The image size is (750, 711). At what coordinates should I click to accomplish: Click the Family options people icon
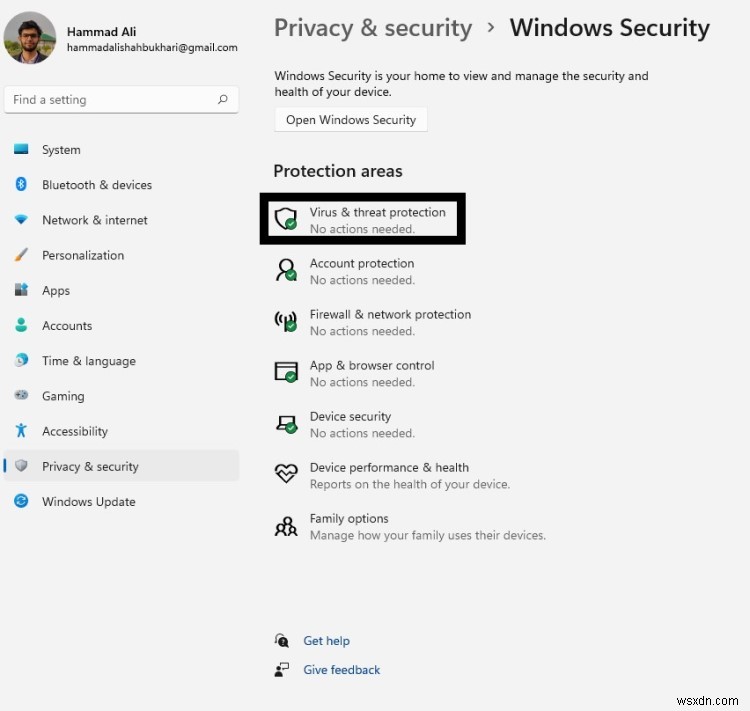tap(286, 526)
